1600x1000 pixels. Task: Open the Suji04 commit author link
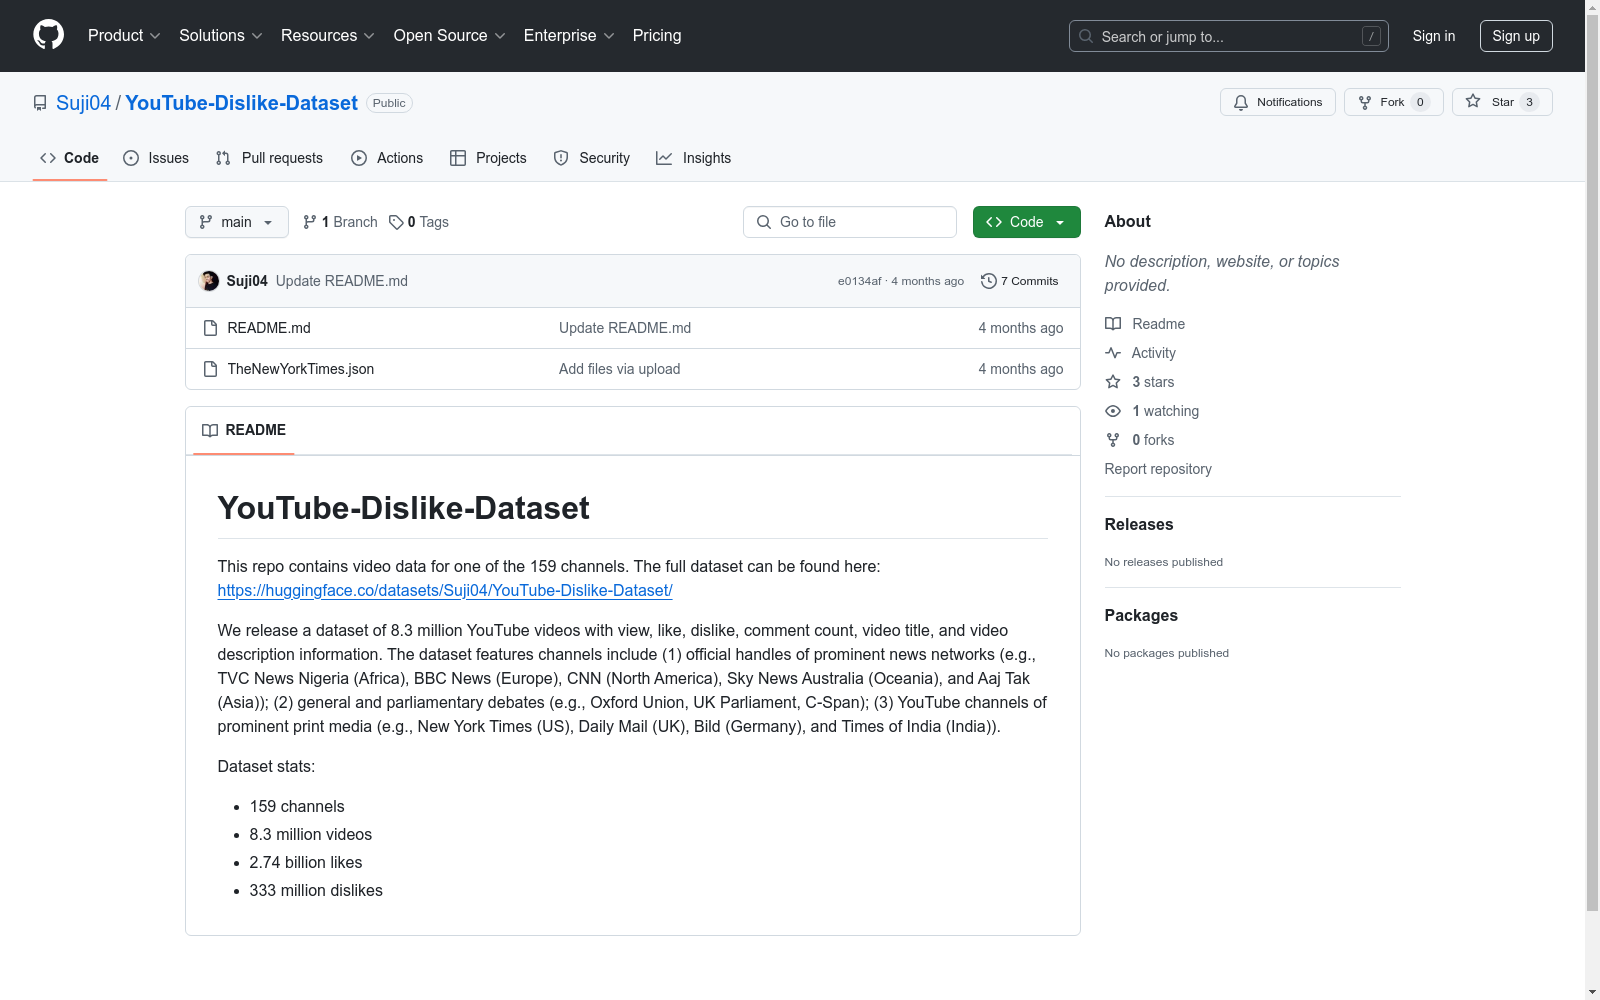click(247, 281)
